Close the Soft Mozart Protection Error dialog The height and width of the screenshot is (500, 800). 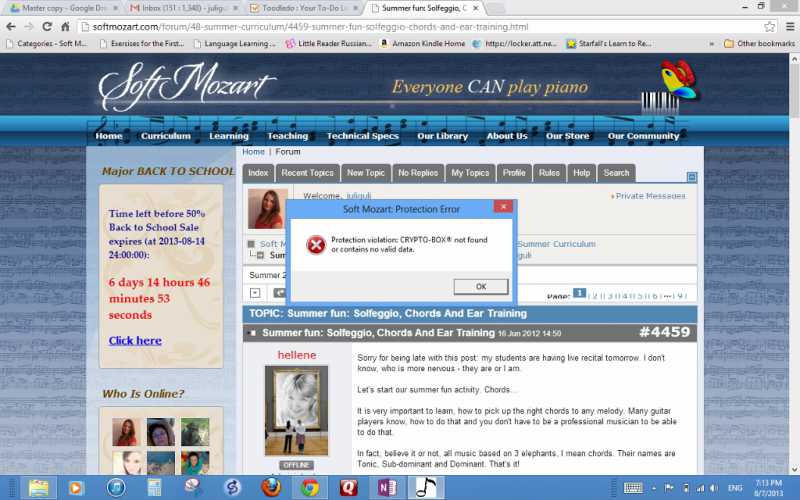tap(503, 206)
